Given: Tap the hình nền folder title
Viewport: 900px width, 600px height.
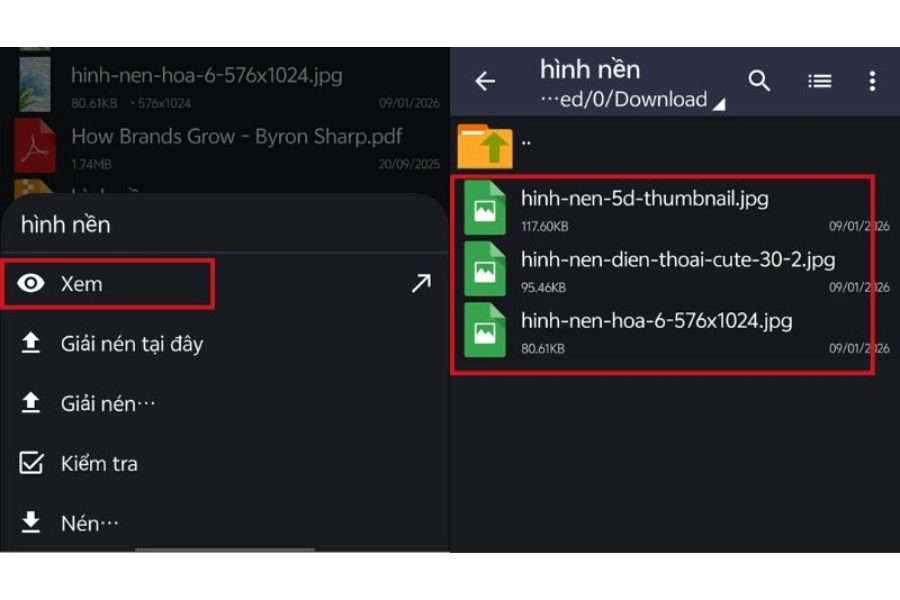Looking at the screenshot, I should point(591,69).
